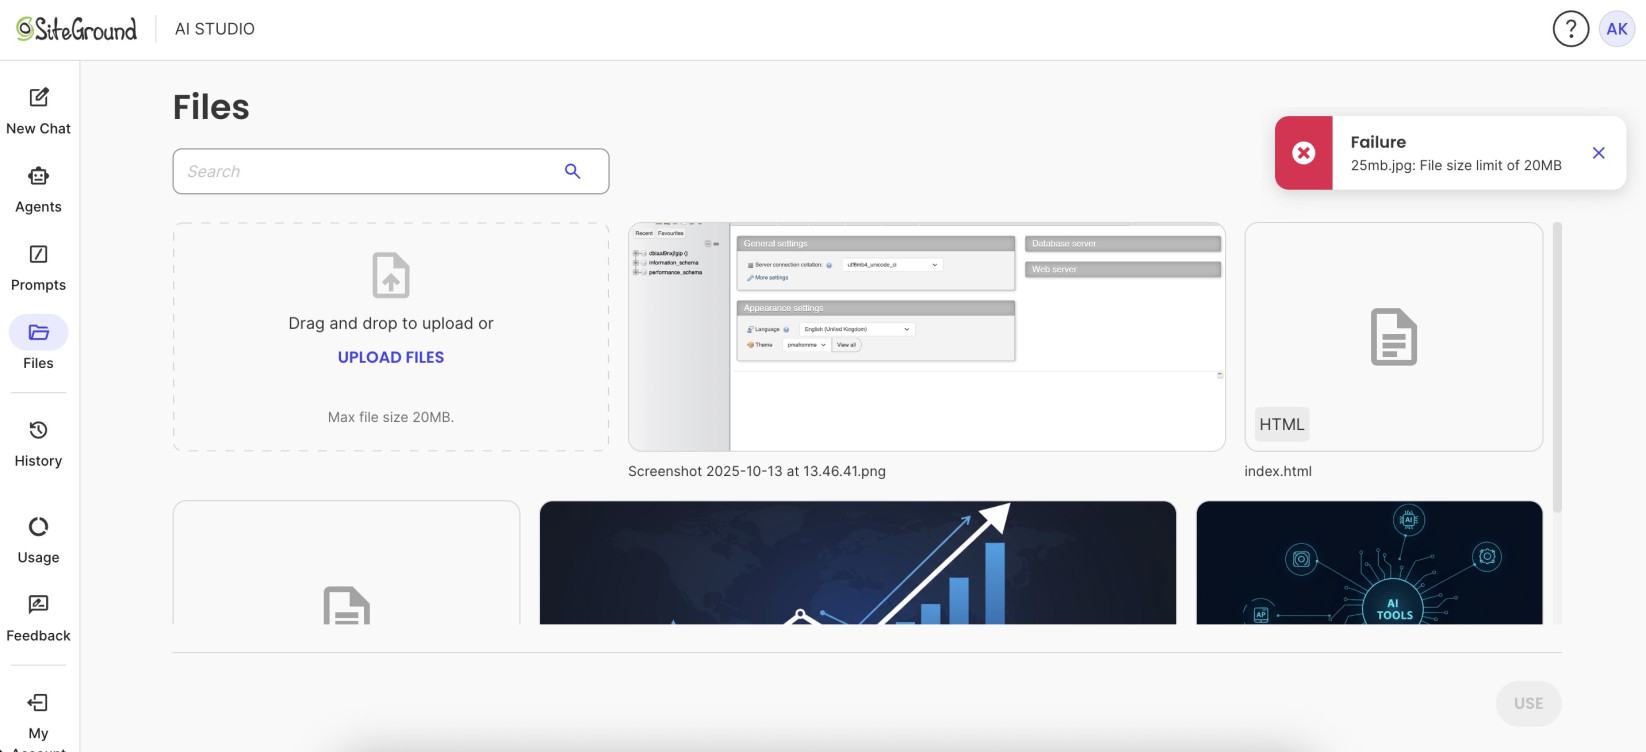Click UPLOAD FILES link
Screen dimensions: 1646x752
point(391,357)
